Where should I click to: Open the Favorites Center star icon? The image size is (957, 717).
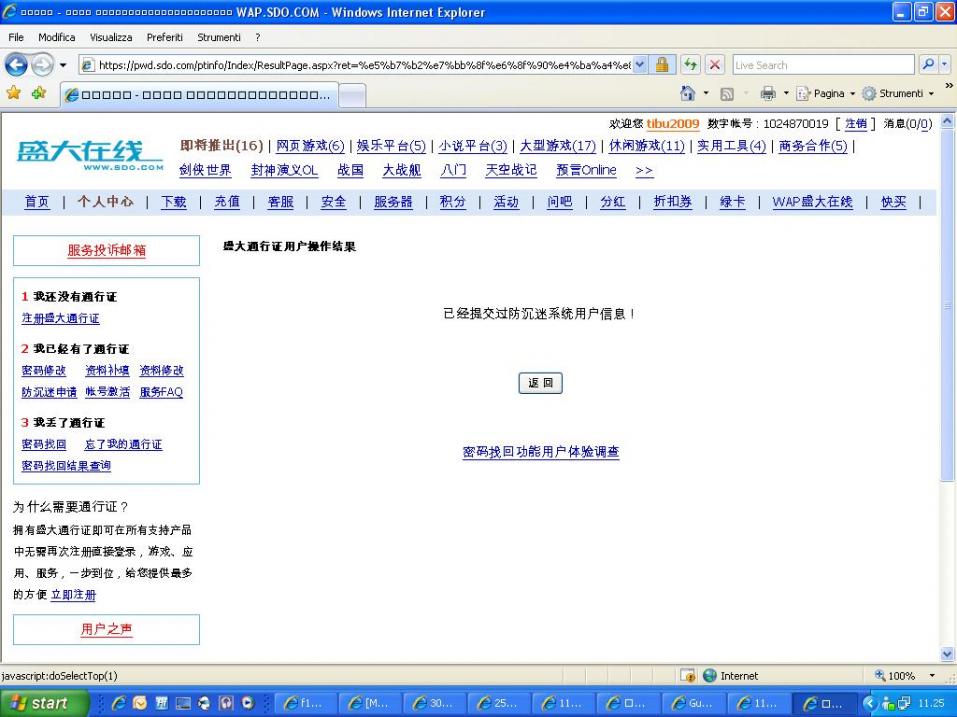click(13, 93)
